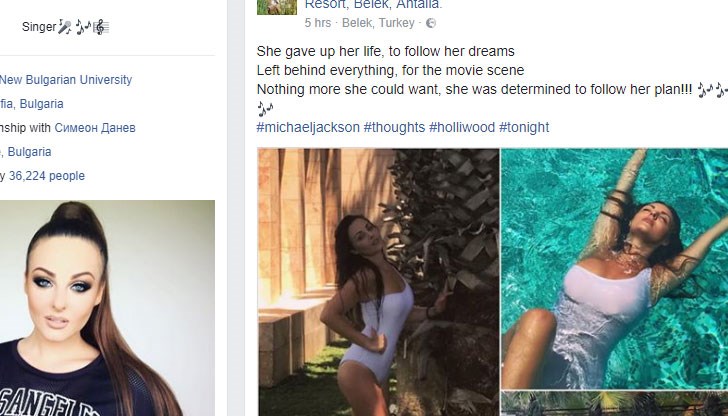Open the New Bulgarian University link

tap(66, 80)
